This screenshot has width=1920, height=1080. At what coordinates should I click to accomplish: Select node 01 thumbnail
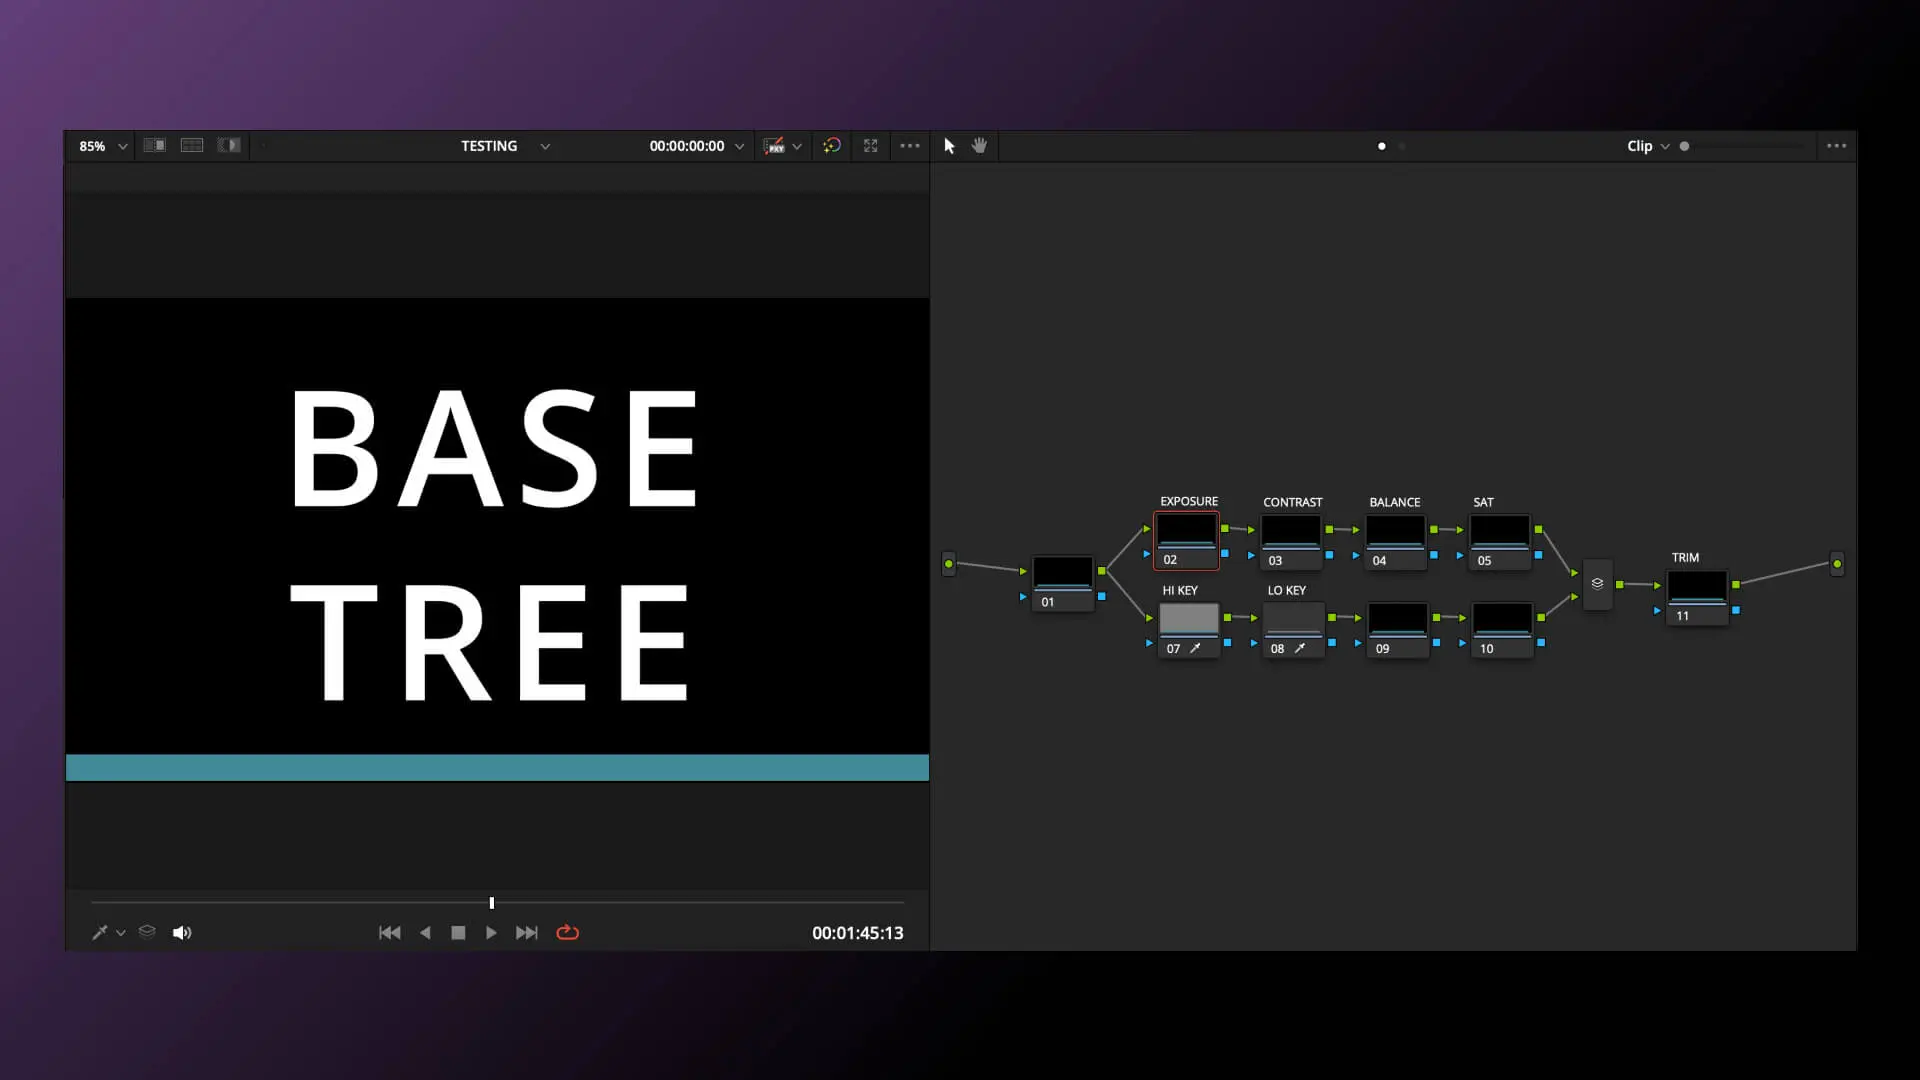click(1063, 573)
